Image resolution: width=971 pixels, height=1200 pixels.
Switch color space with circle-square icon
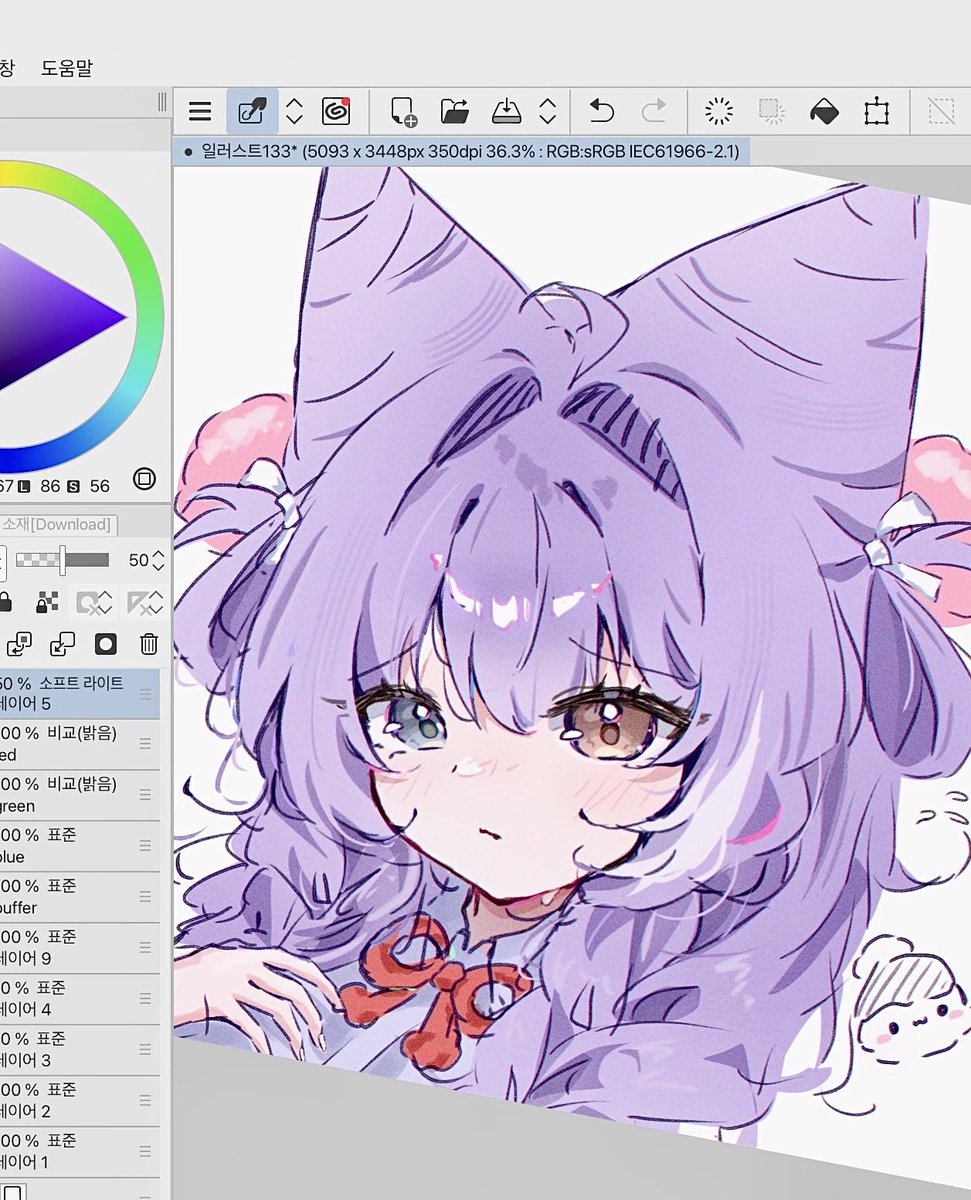tap(144, 479)
